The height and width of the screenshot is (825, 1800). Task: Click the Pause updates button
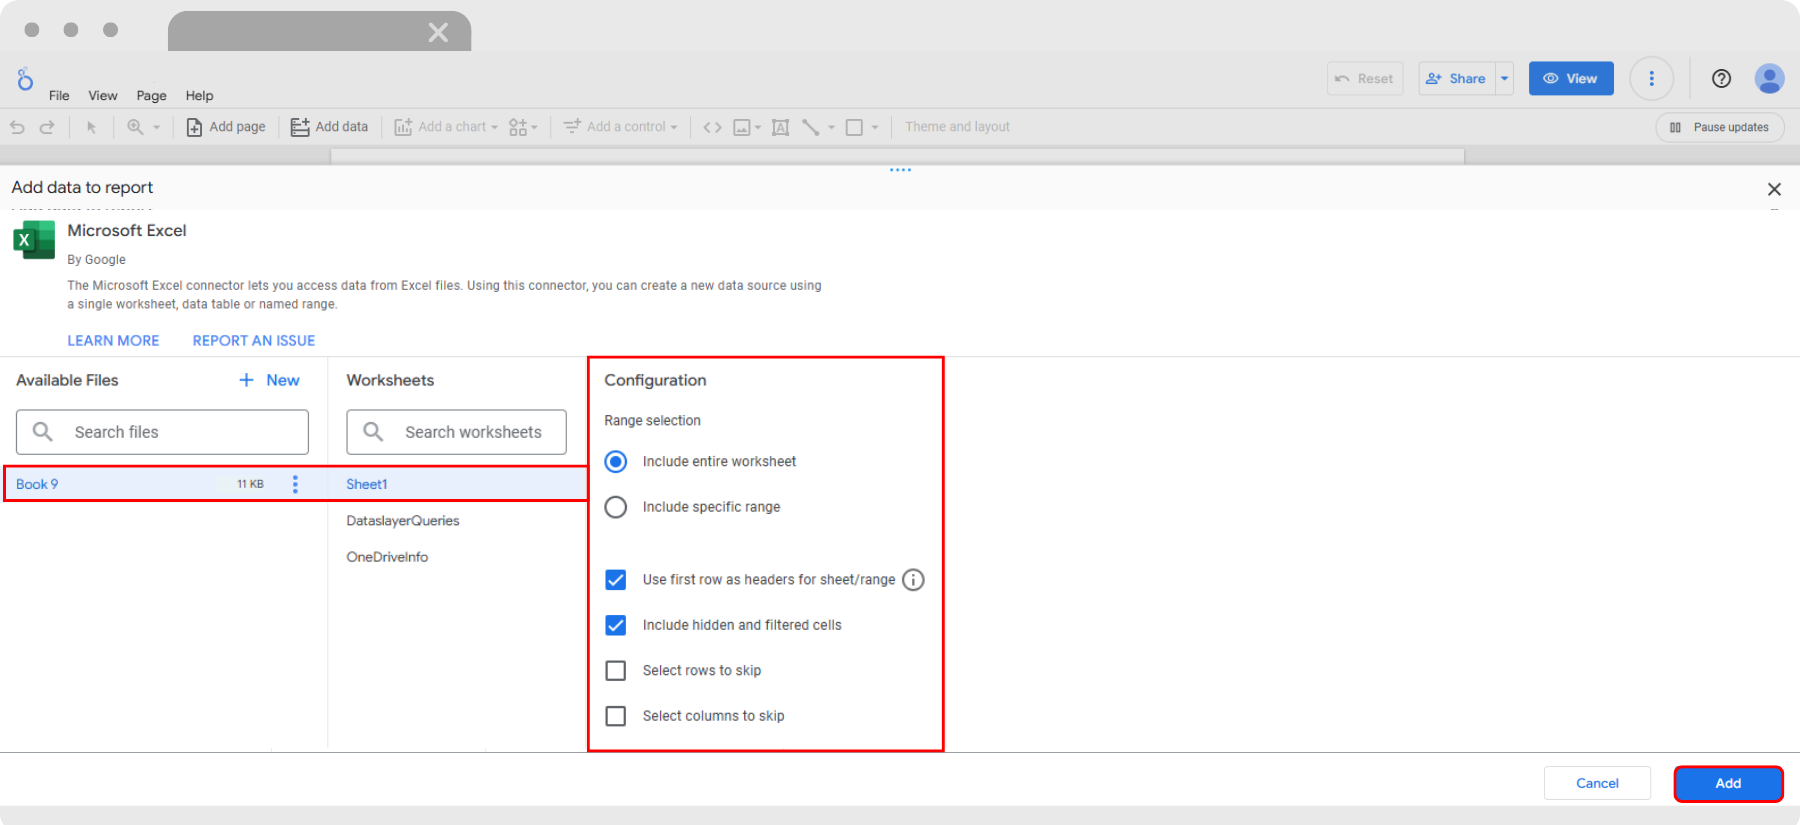coord(1720,127)
